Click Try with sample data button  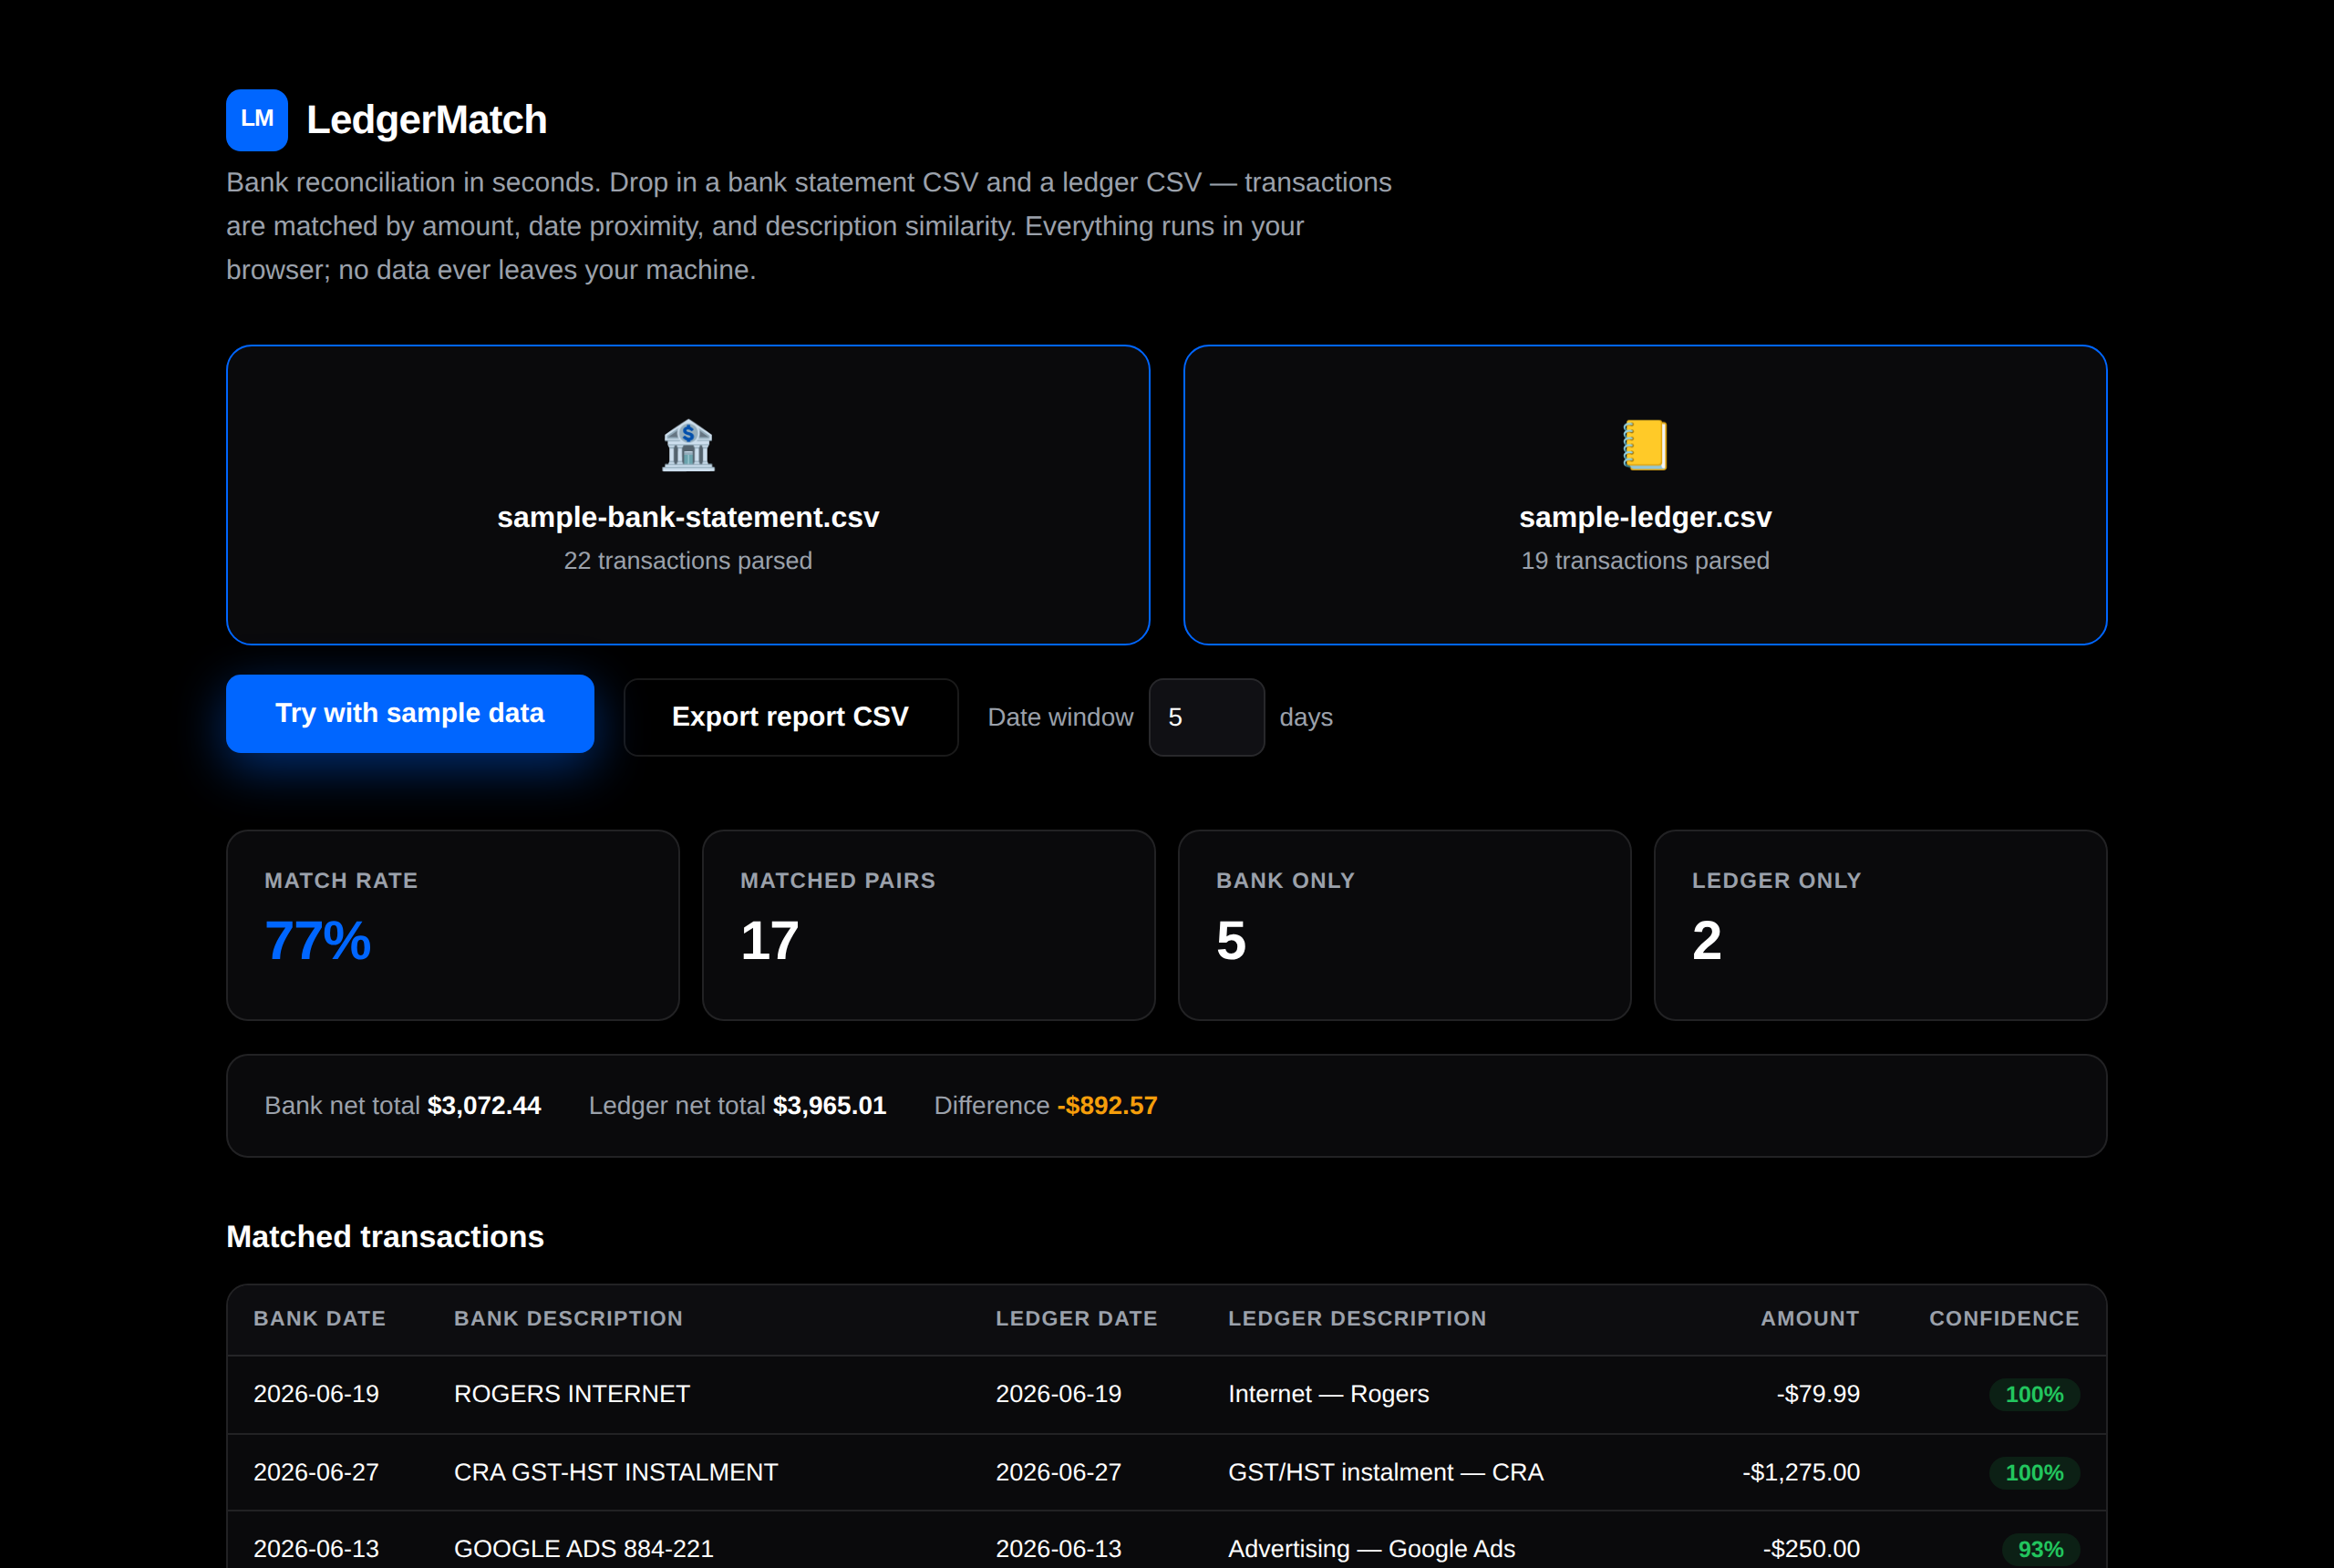(410, 714)
